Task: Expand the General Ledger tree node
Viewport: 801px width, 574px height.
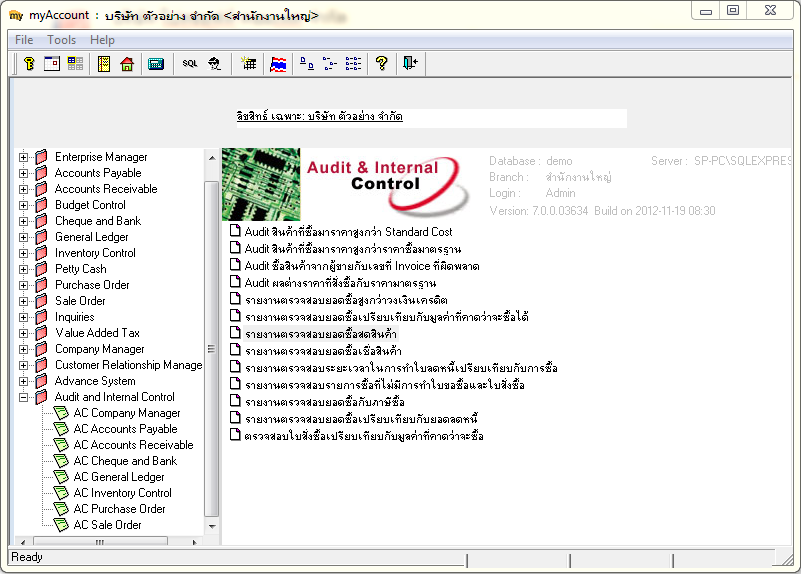Action: point(23,237)
